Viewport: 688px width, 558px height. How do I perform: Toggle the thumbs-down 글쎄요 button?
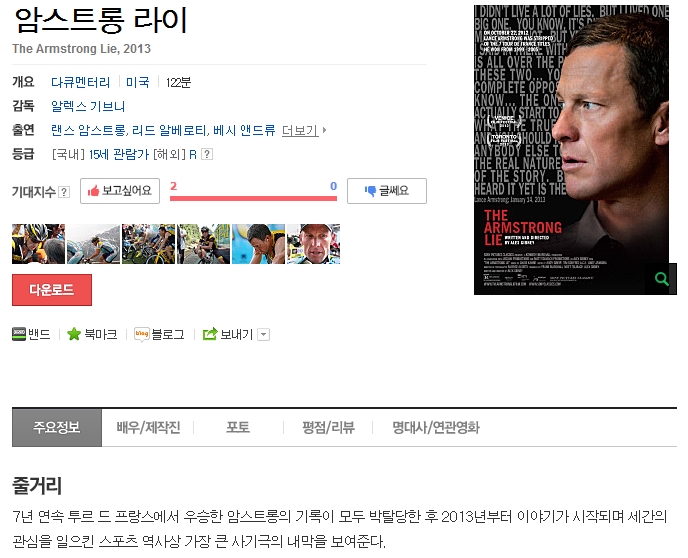(387, 191)
